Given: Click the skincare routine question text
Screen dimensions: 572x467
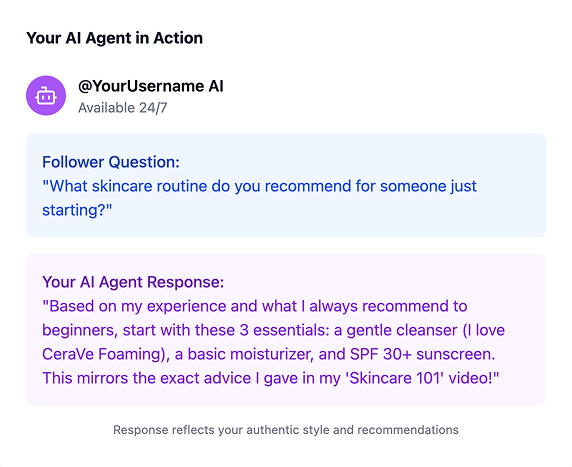Looking at the screenshot, I should click(x=259, y=198).
